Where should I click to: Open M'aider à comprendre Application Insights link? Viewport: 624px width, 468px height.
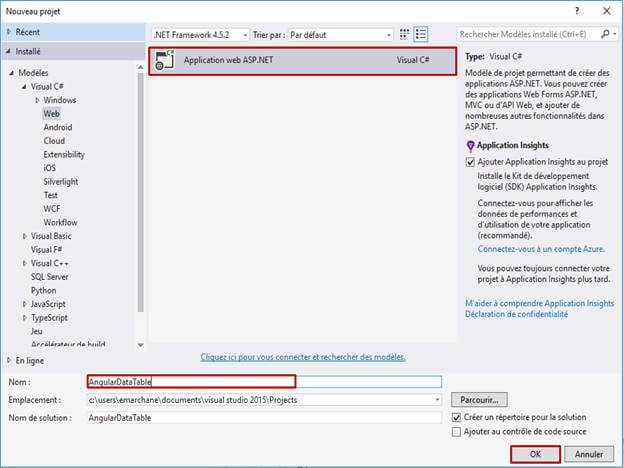(540, 303)
